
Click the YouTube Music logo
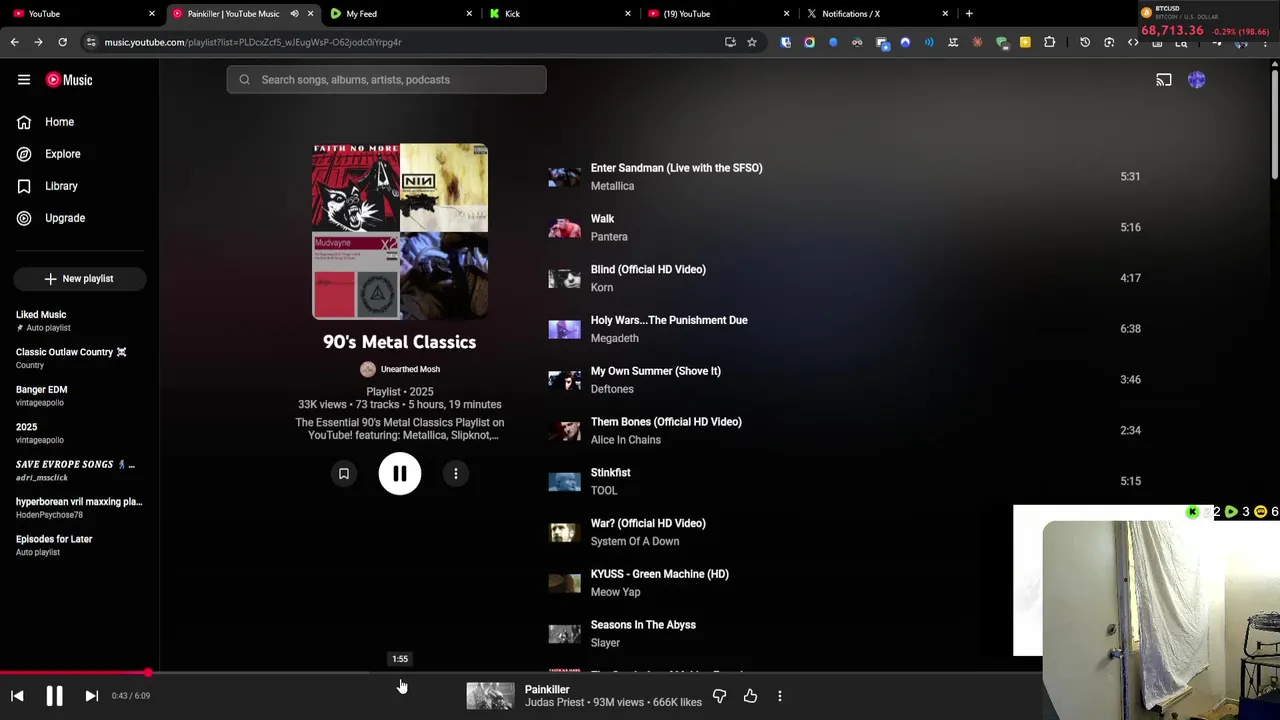coord(69,80)
